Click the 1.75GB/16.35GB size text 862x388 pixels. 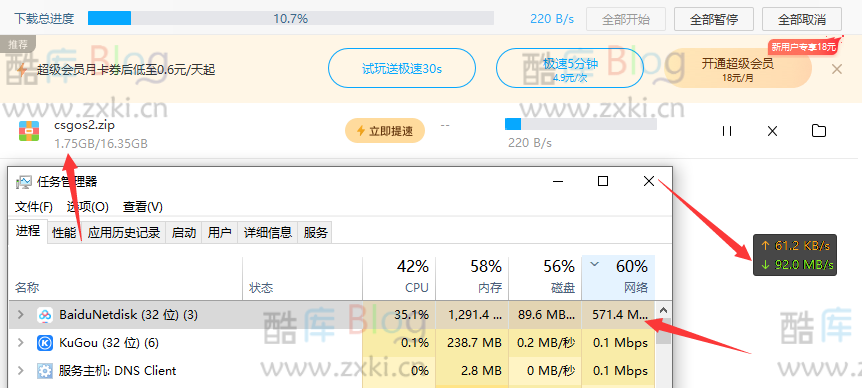pos(101,144)
